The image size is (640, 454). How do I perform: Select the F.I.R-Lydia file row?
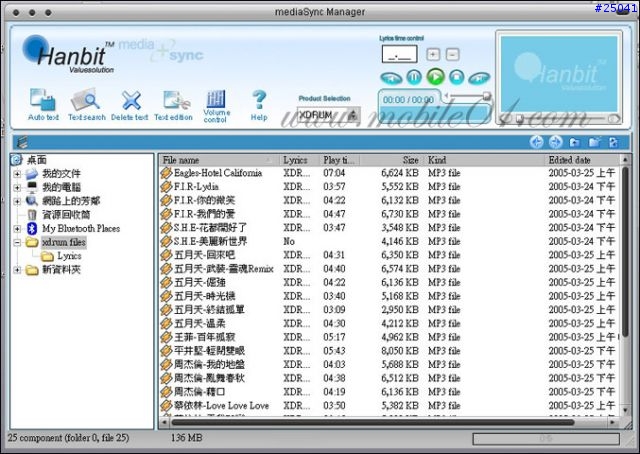(196, 187)
